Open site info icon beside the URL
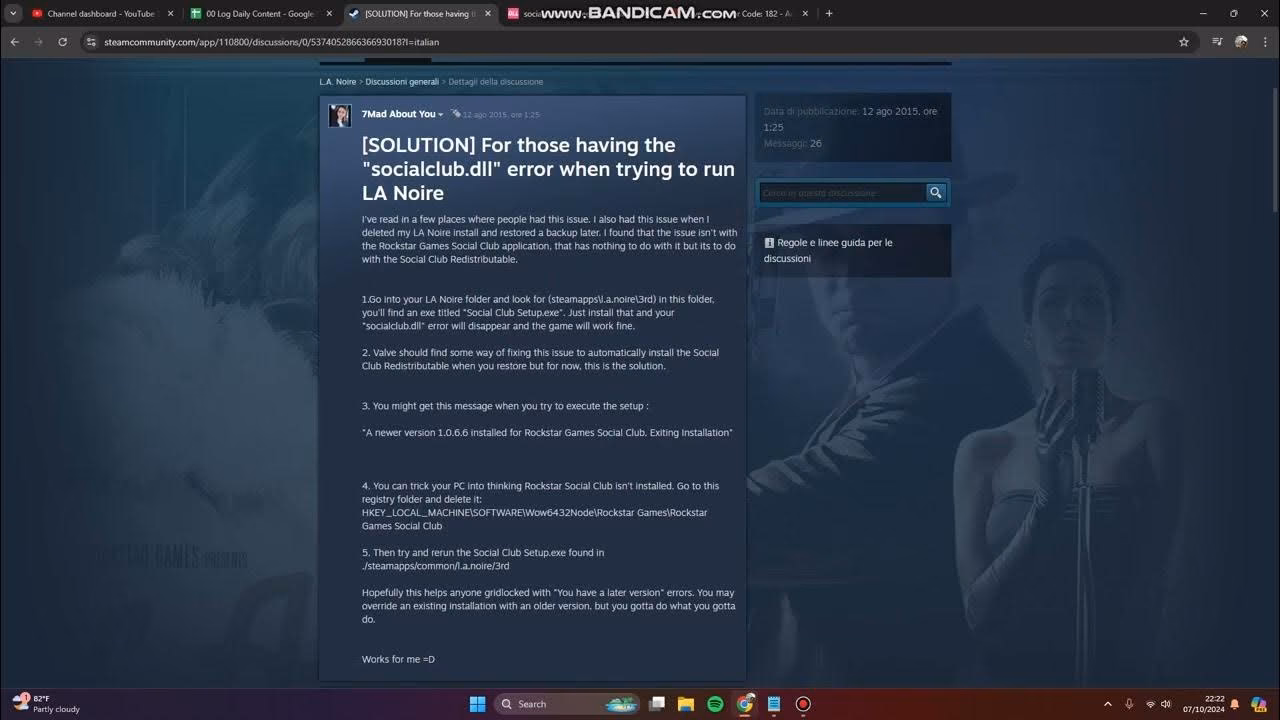This screenshot has width=1280, height=720. coord(91,42)
